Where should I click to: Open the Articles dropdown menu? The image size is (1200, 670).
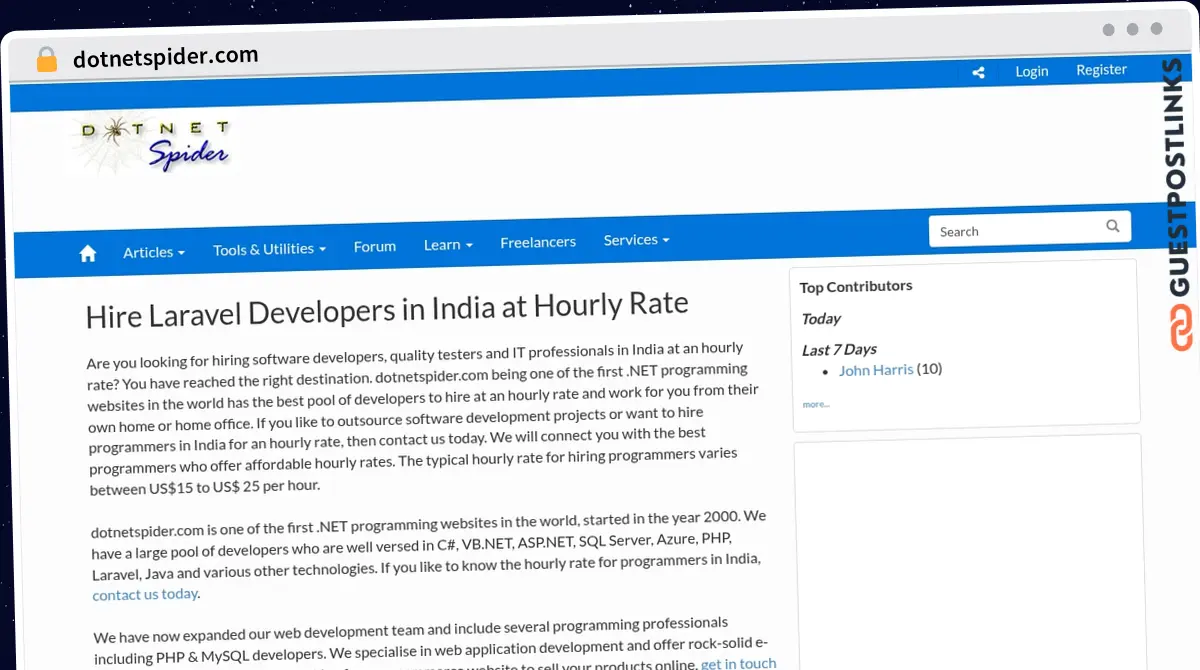tap(154, 253)
